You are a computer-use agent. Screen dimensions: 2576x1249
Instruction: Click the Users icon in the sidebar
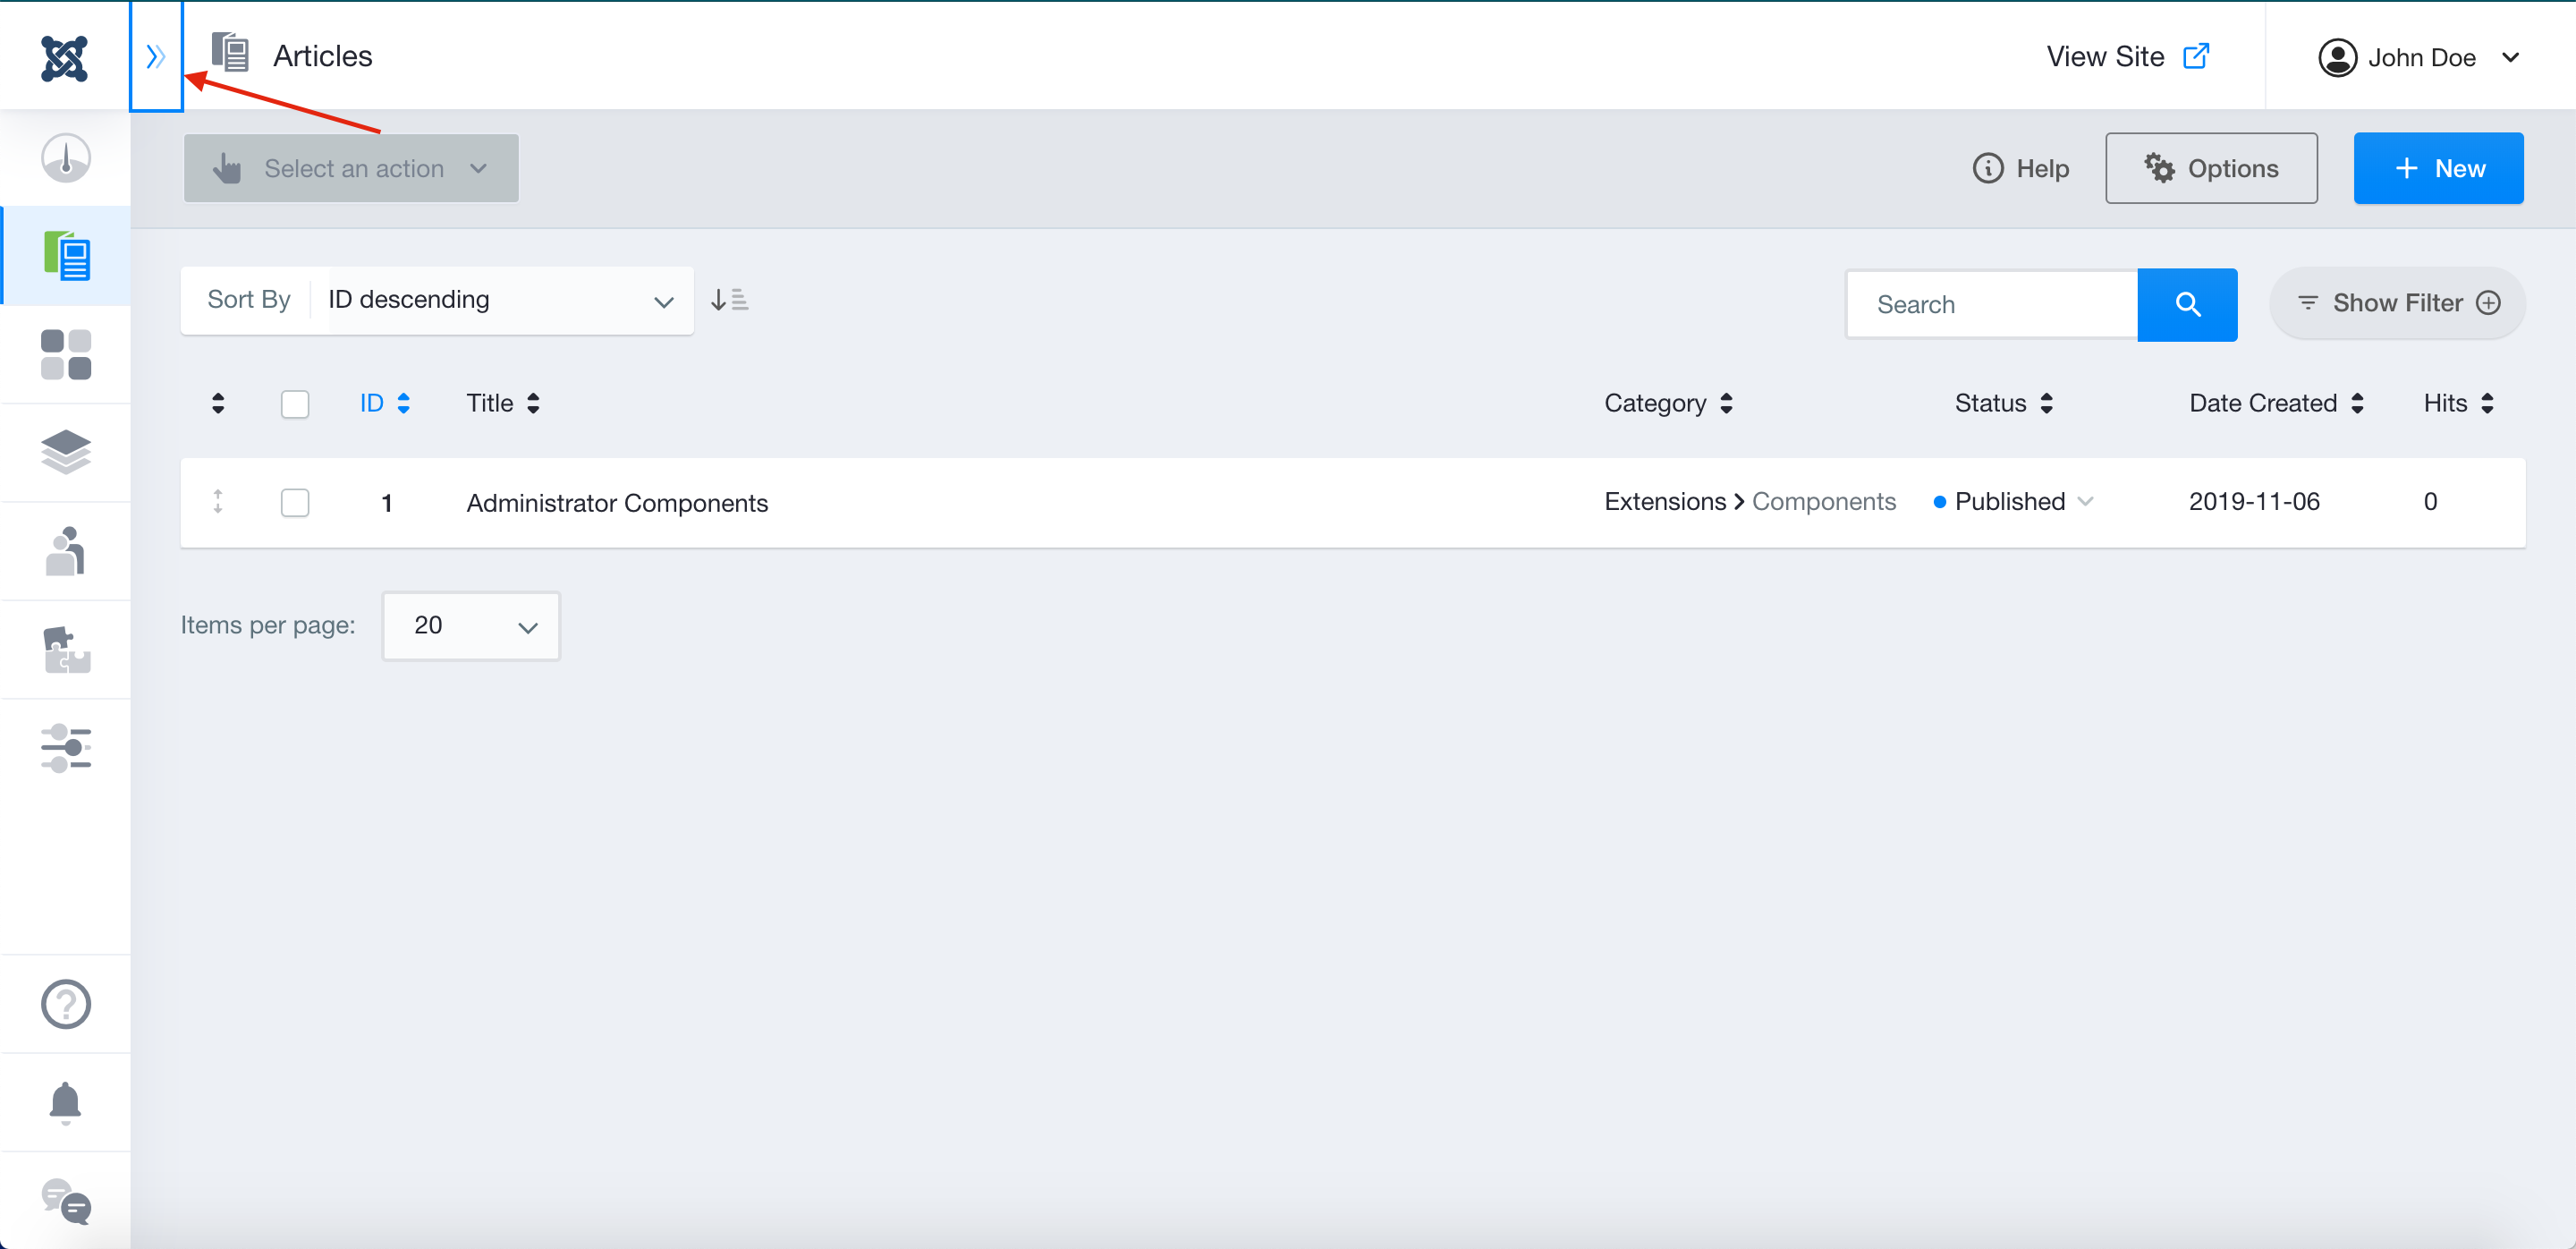click(x=64, y=551)
